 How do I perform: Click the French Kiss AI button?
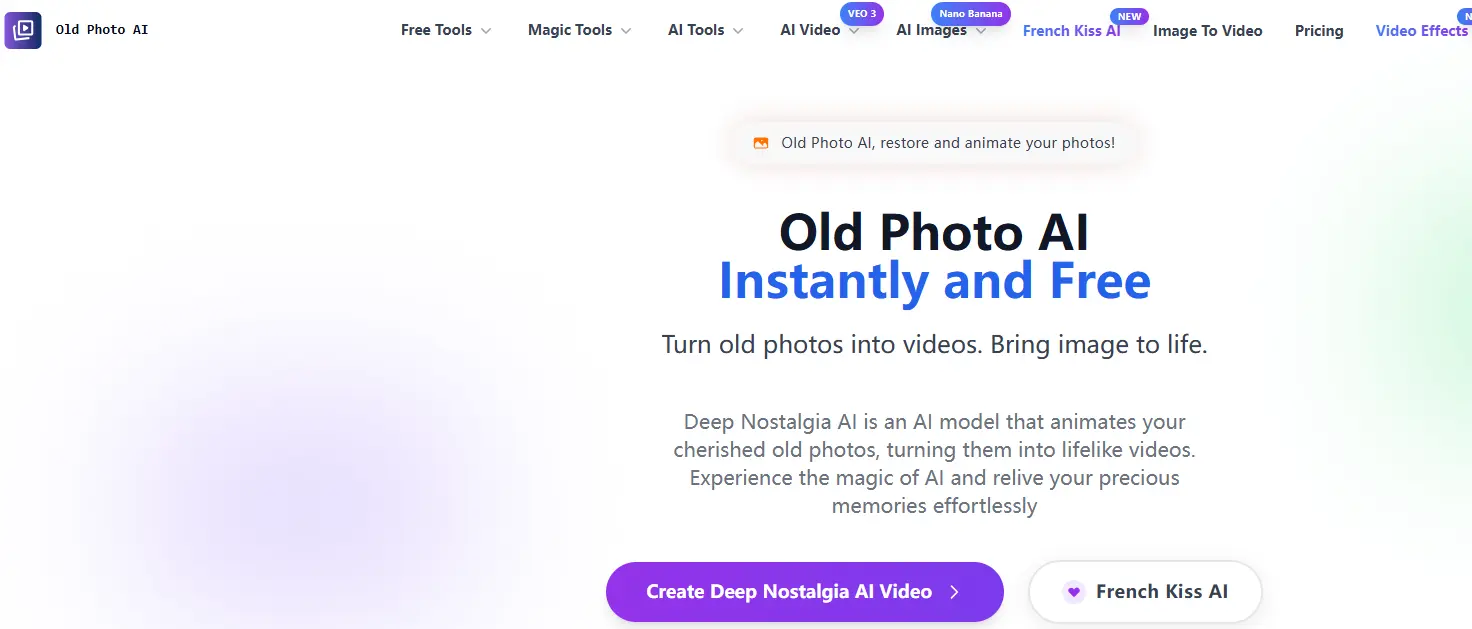pyautogui.click(x=1145, y=592)
